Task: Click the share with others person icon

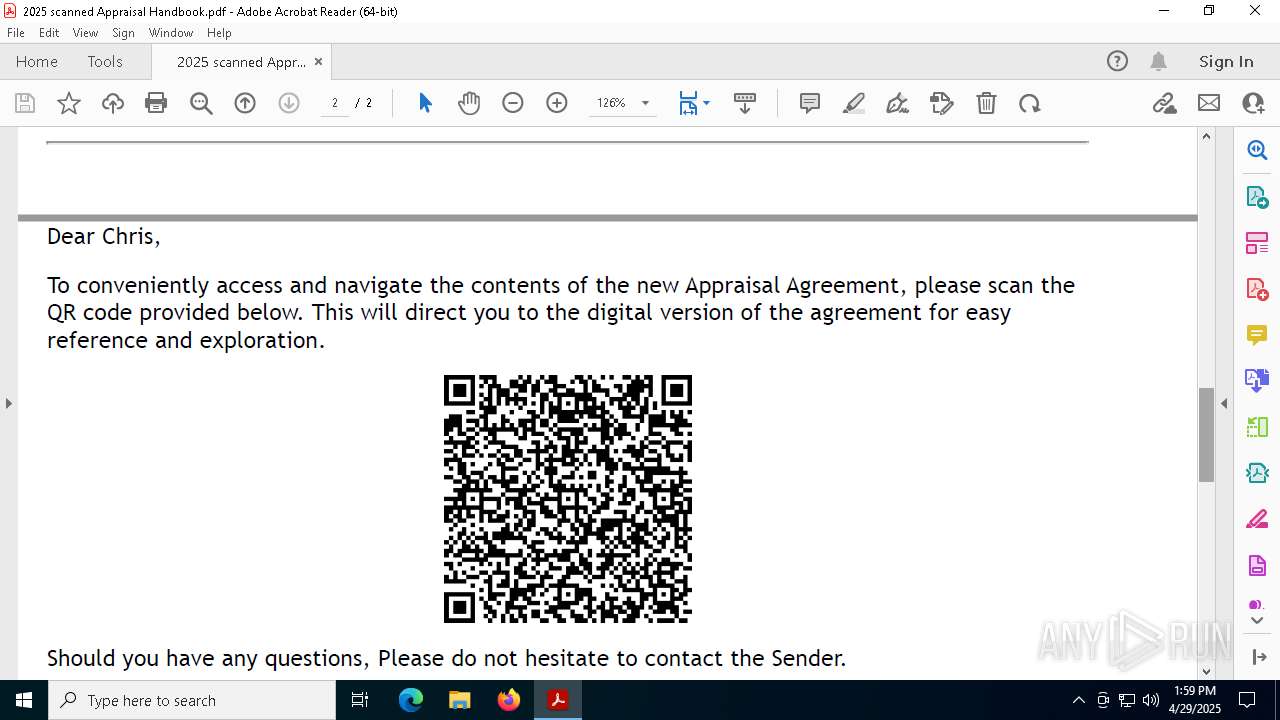Action: click(x=1253, y=103)
